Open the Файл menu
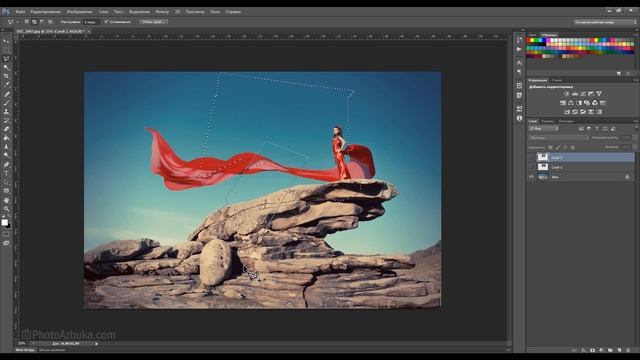This screenshot has width=640, height=360. click(20, 12)
